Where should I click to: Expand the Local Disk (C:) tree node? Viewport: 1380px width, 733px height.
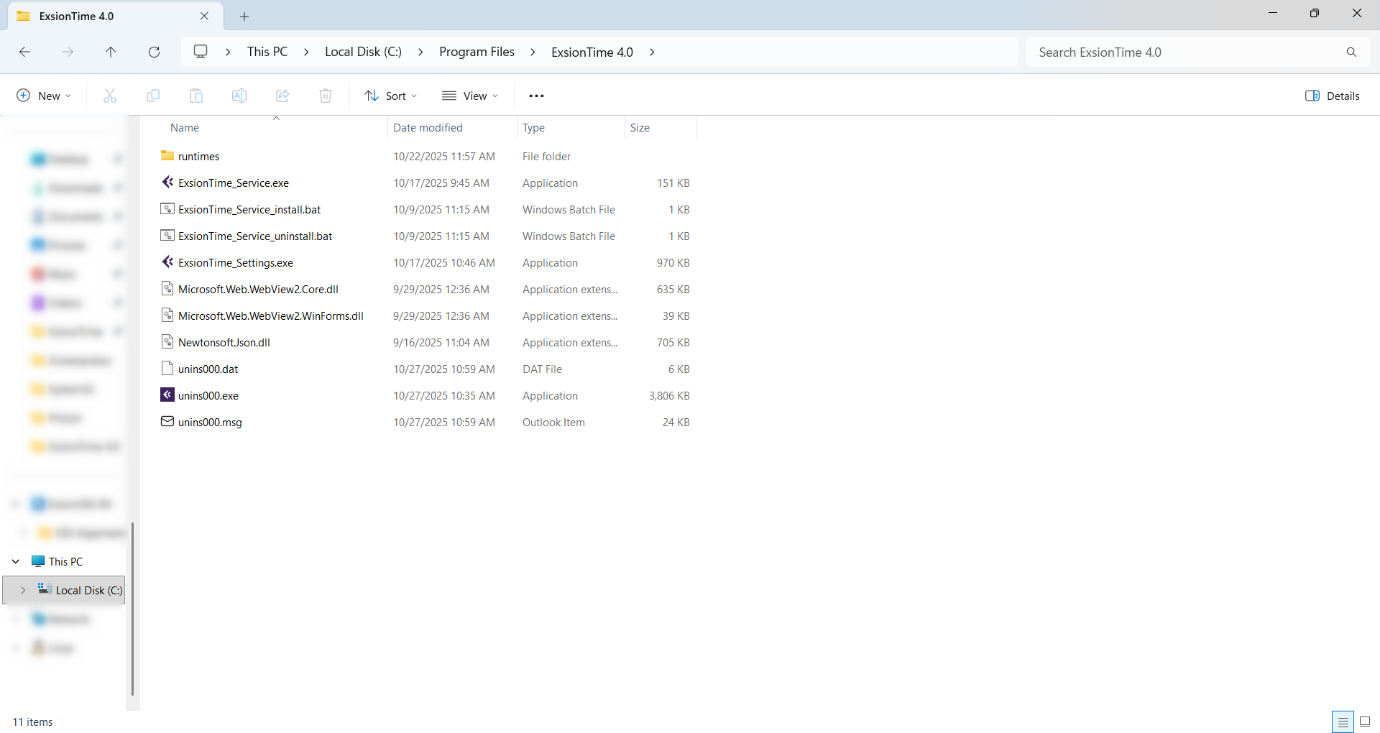coord(23,590)
